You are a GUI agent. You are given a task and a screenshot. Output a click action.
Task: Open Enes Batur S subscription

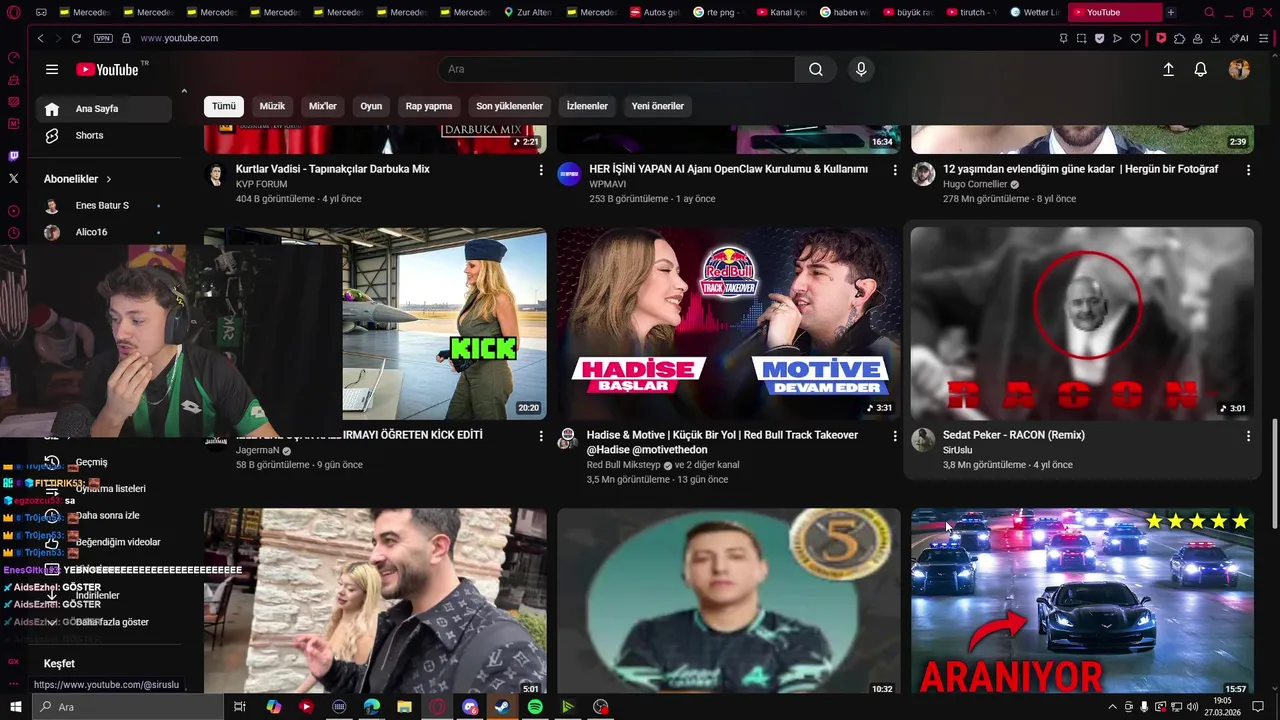(104, 206)
